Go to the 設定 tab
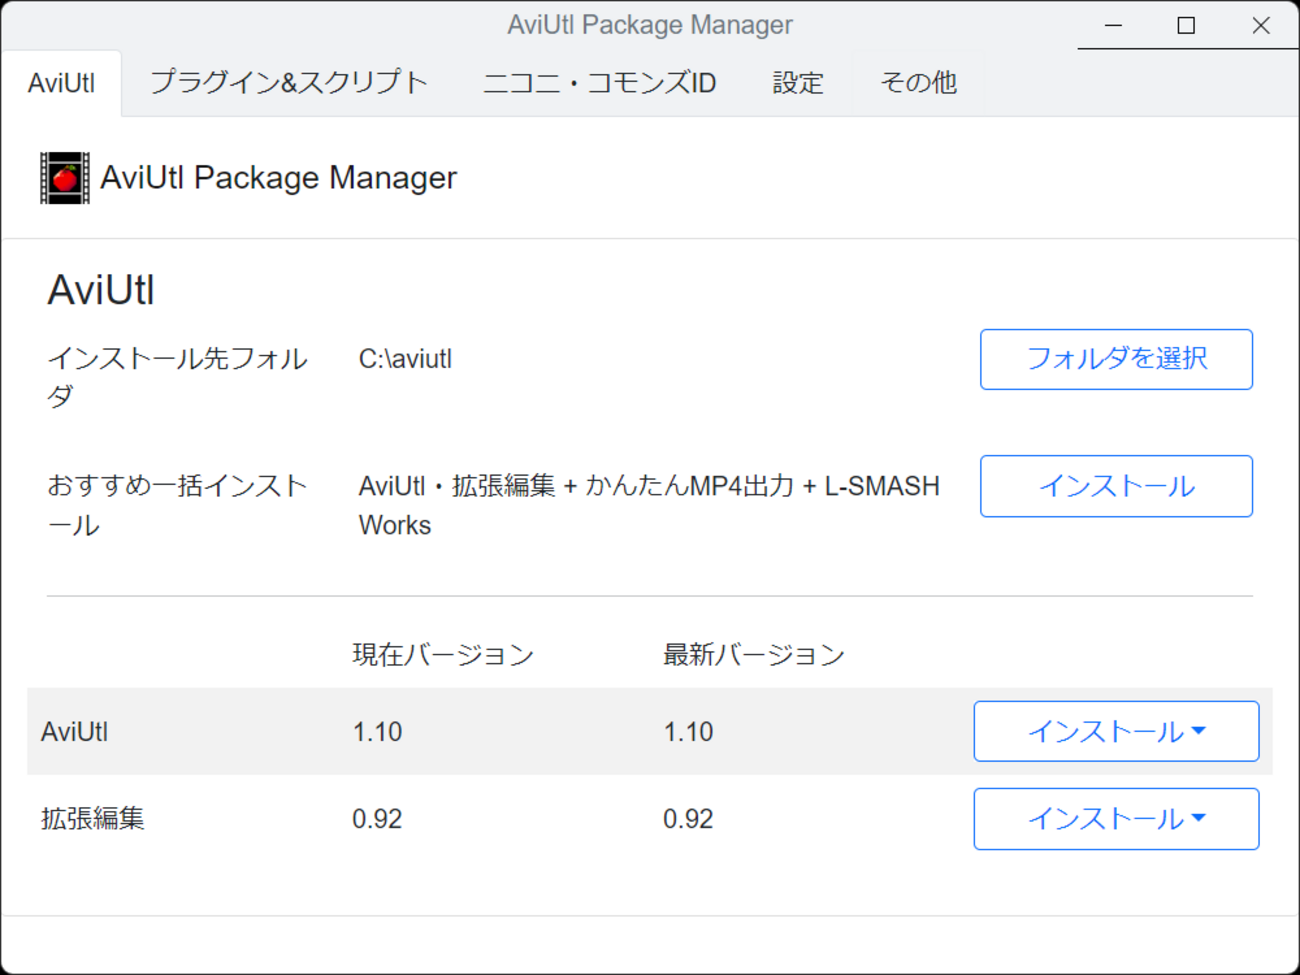This screenshot has width=1300, height=975. click(798, 83)
